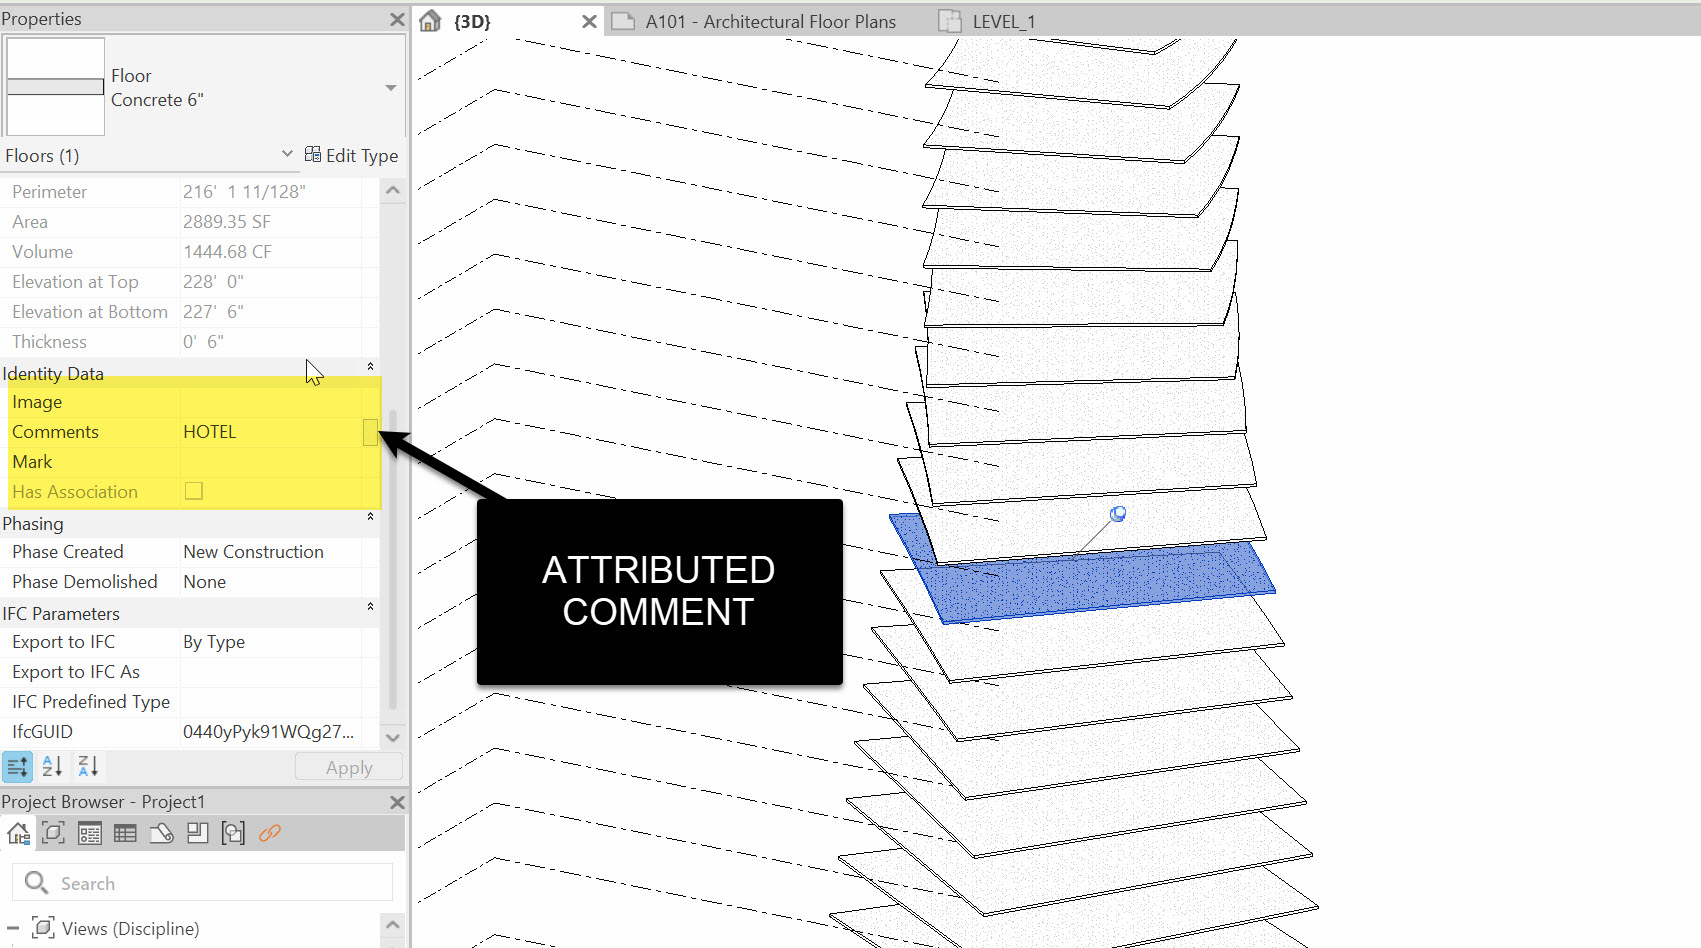Sort properties in reverse Z to A order
Image resolution: width=1701 pixels, height=948 pixels.
(x=88, y=767)
